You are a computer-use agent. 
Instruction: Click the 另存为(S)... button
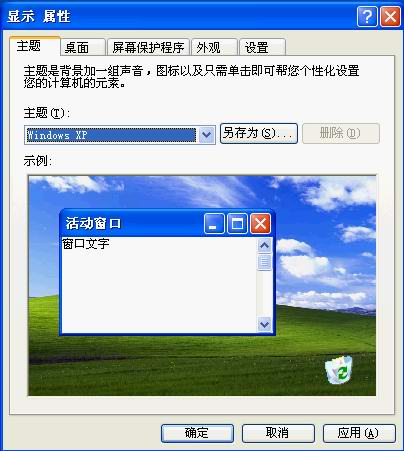click(x=259, y=134)
